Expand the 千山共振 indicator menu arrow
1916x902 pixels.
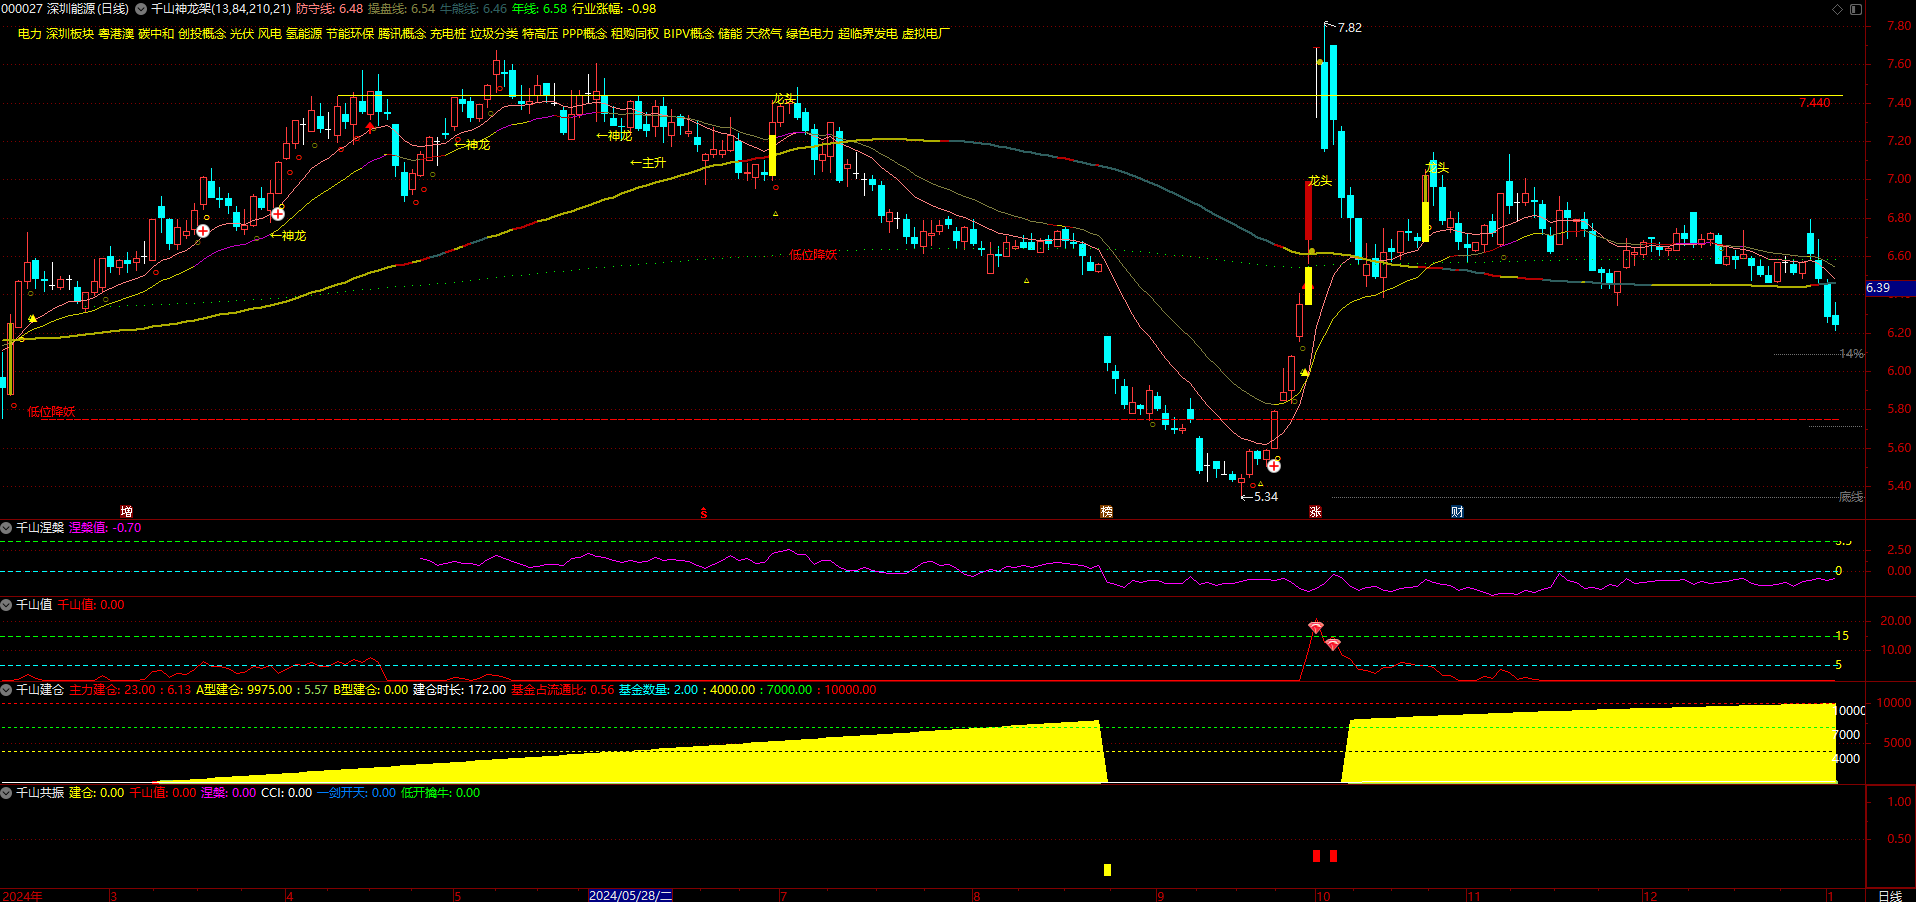(6, 793)
